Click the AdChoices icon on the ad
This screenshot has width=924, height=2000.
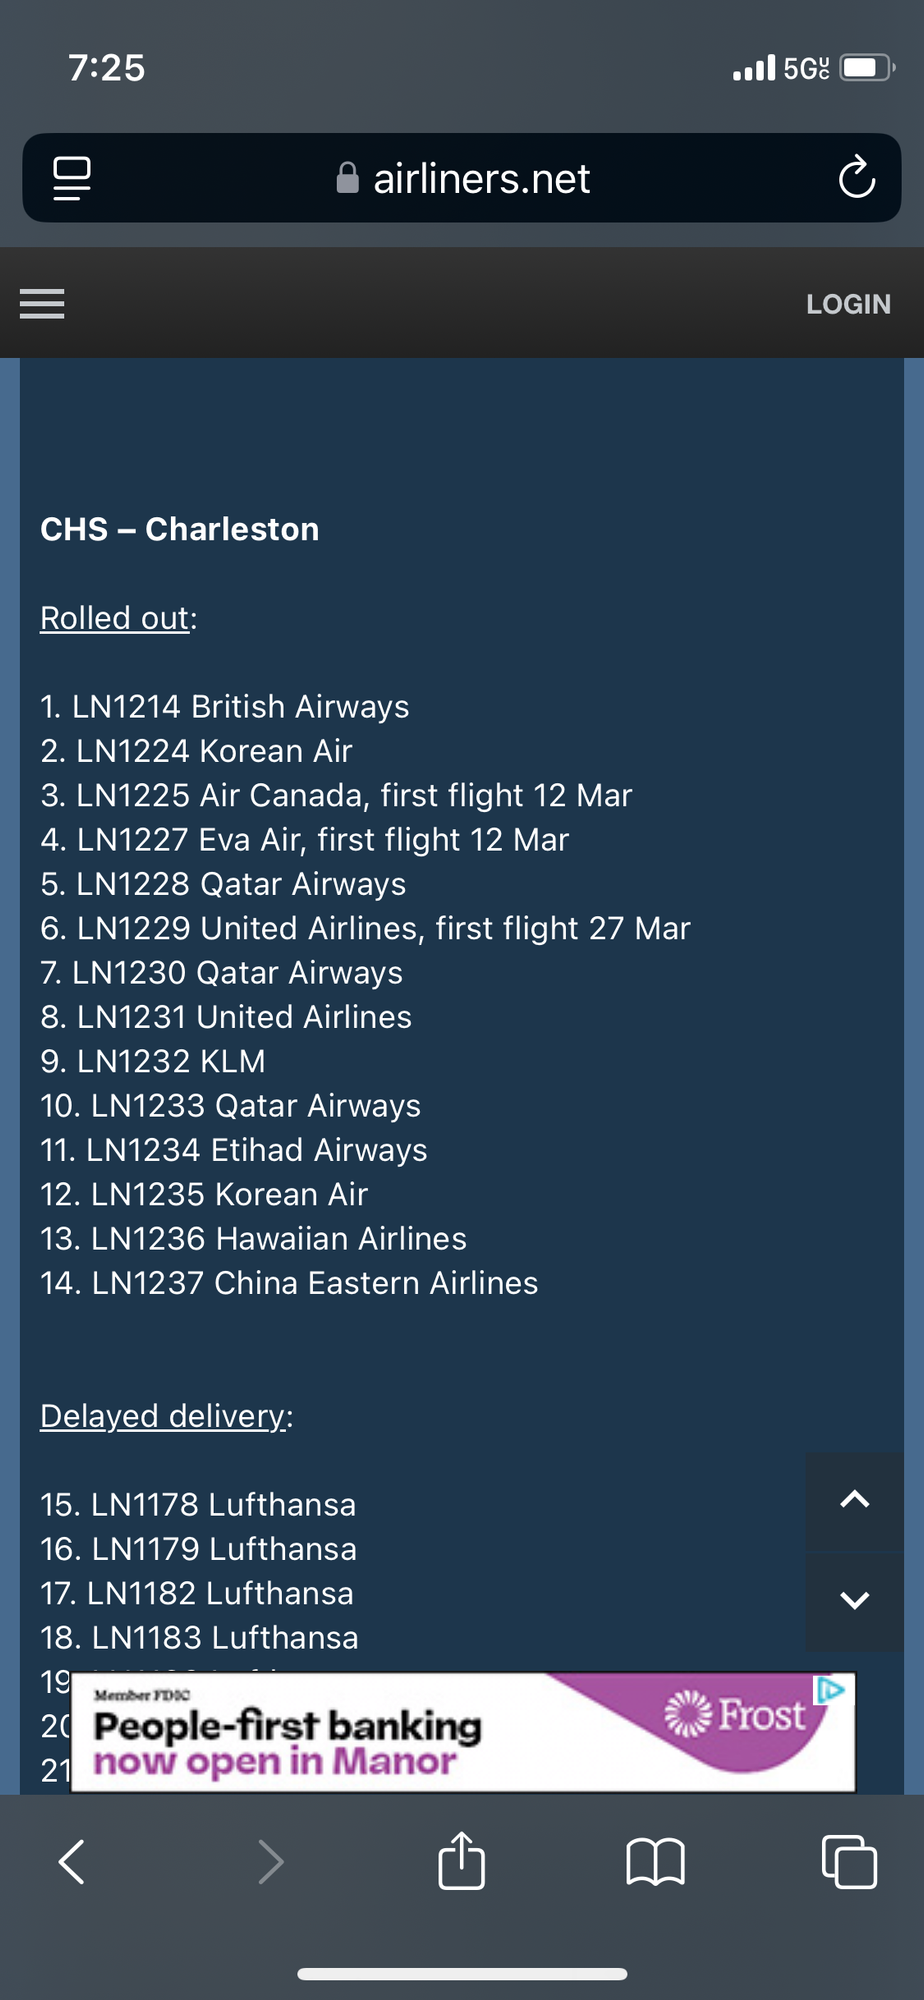tap(831, 1689)
